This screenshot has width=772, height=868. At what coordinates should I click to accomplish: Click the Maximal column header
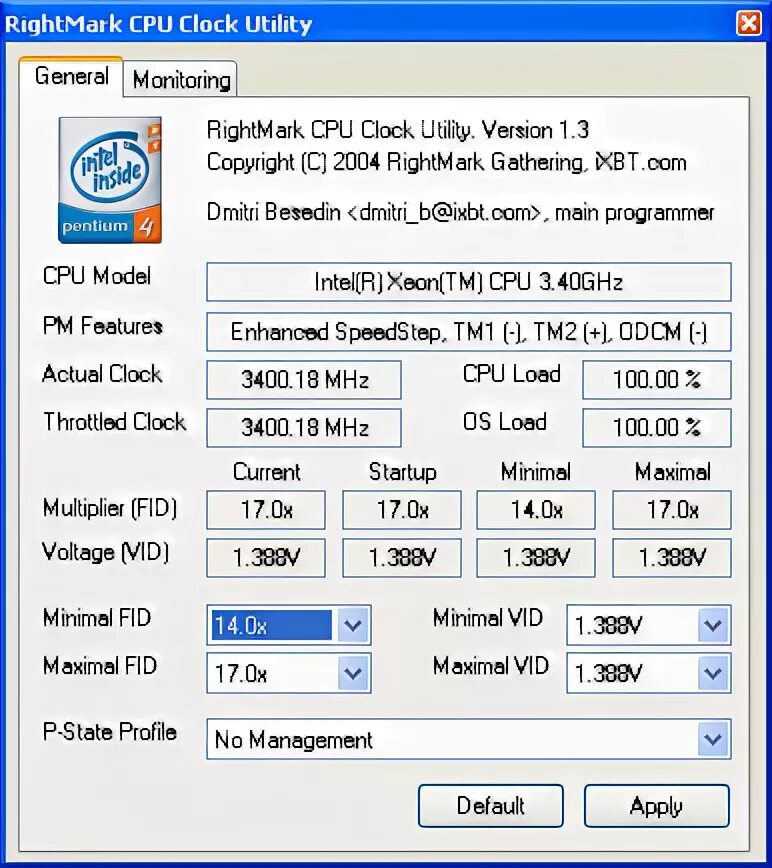coord(672,472)
